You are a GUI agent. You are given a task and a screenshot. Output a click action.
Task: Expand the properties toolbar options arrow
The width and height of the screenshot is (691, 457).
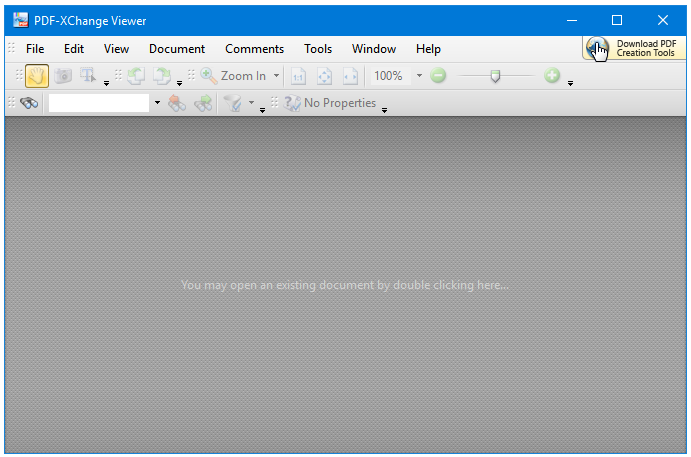[x=384, y=110]
